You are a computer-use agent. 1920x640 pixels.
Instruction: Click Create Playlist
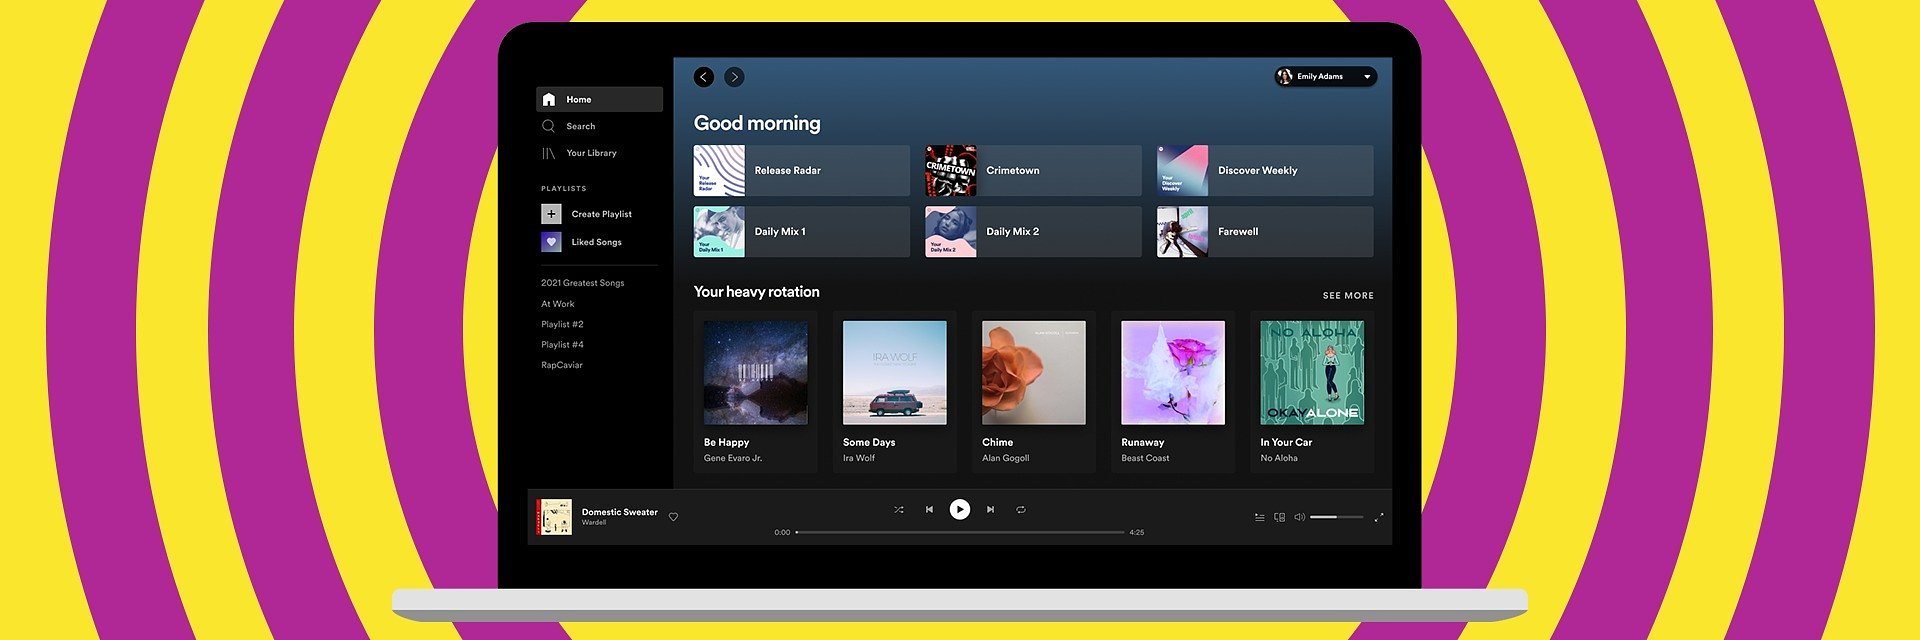pyautogui.click(x=600, y=214)
